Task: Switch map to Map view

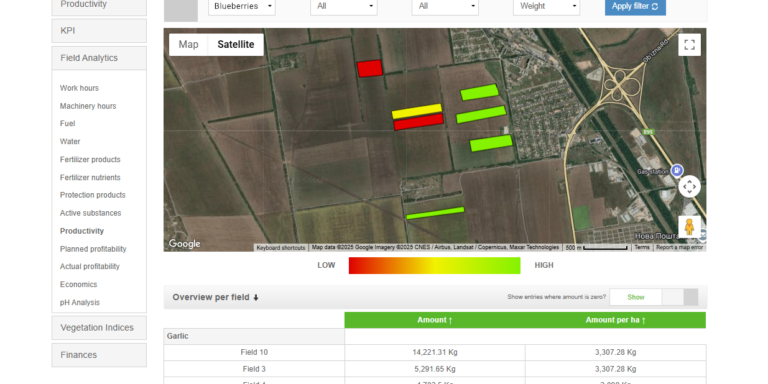Action: point(188,45)
